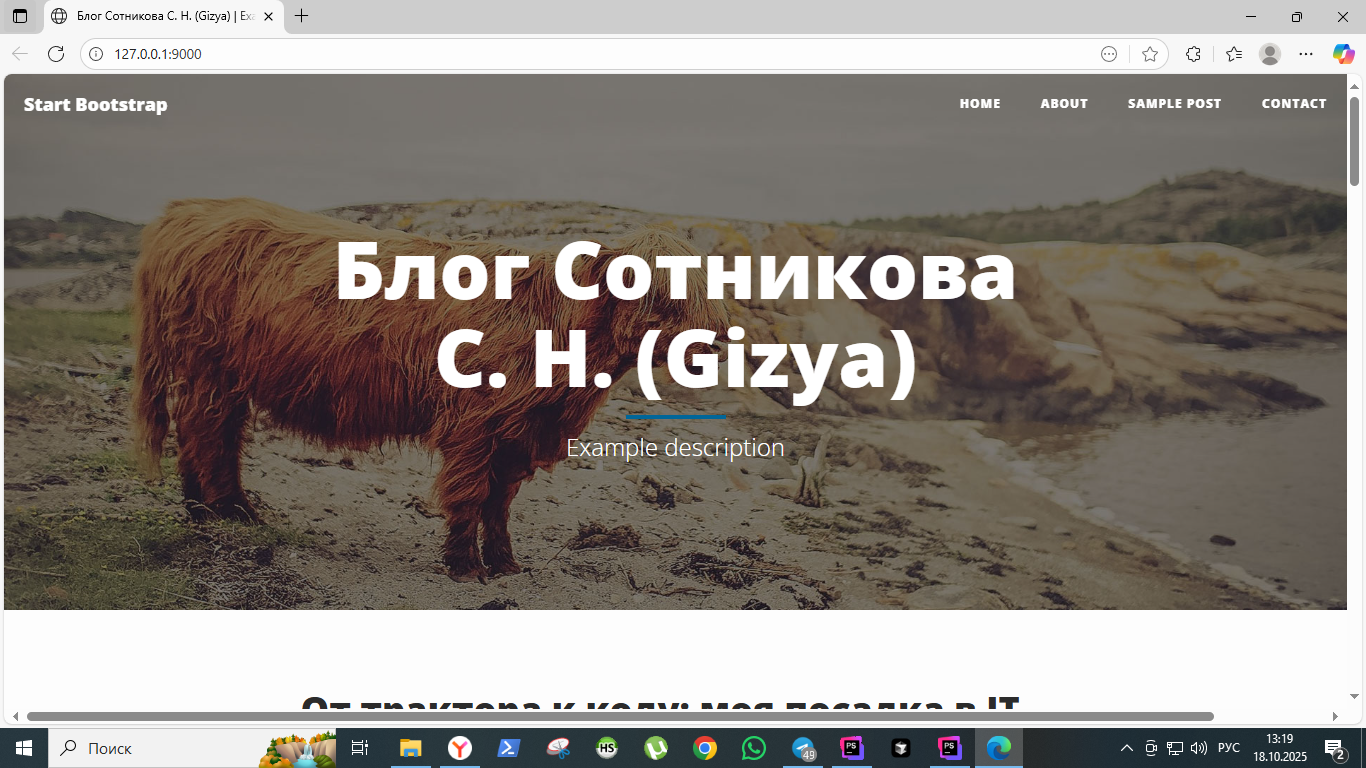1366x768 pixels.
Task: Switch the РУС input language
Action: click(1229, 748)
